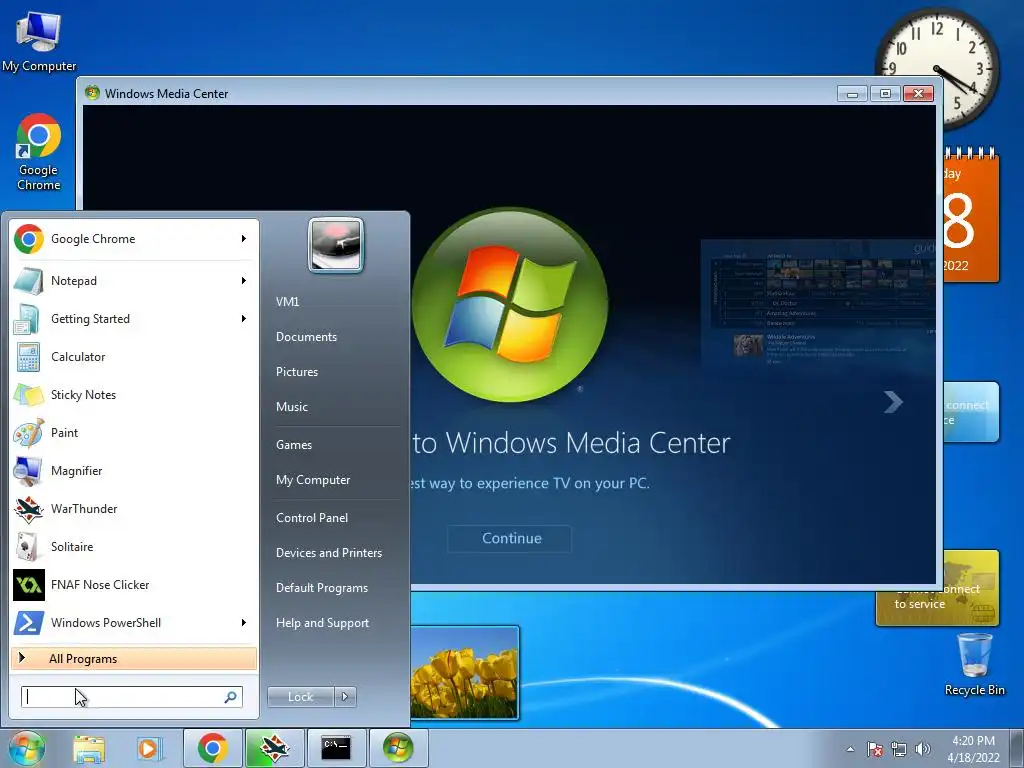Show hidden tray icons arrow
This screenshot has width=1024, height=768.
click(850, 749)
